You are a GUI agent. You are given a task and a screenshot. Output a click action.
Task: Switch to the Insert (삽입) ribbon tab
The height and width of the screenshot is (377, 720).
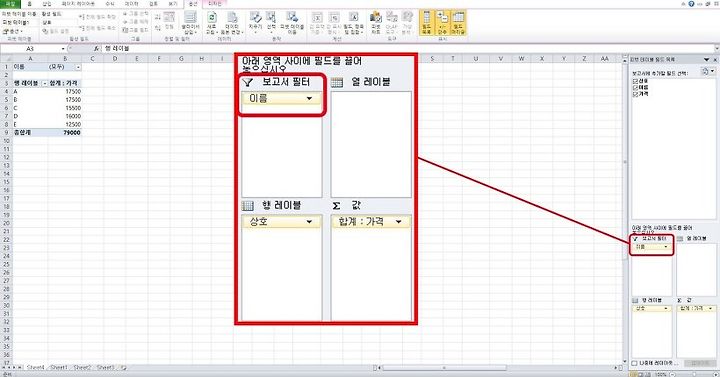[x=47, y=4]
